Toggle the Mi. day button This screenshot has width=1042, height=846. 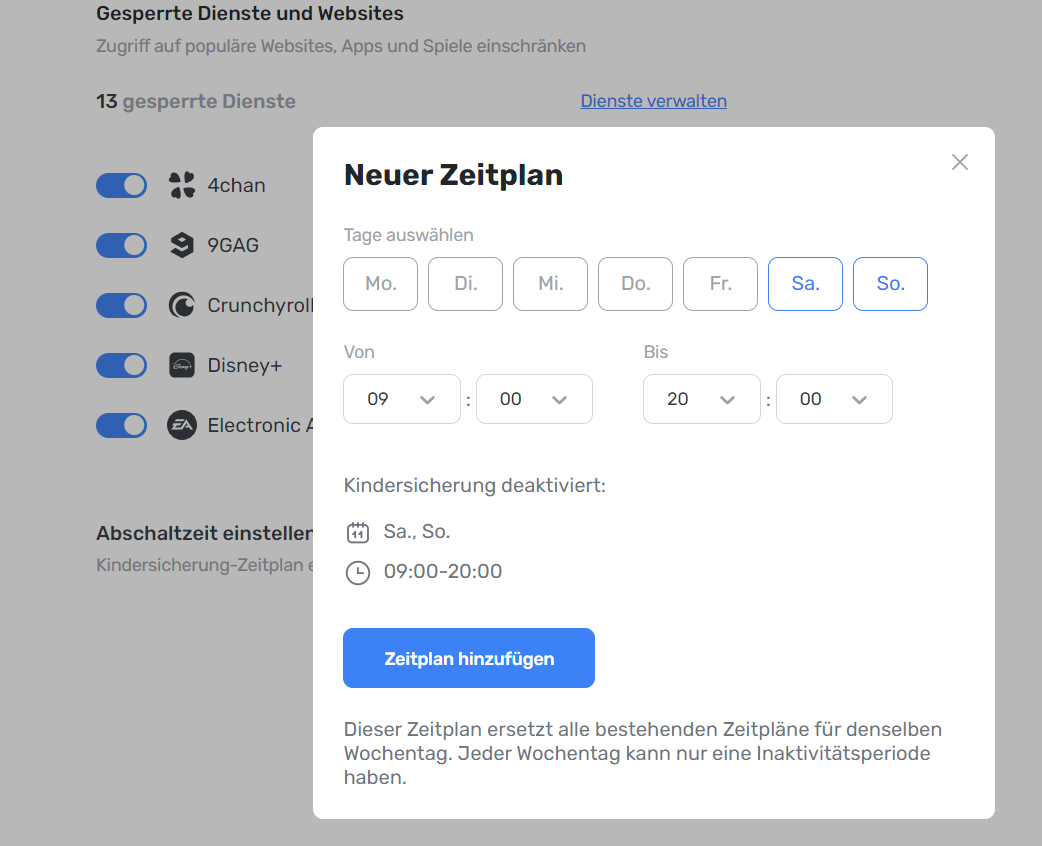pos(550,284)
